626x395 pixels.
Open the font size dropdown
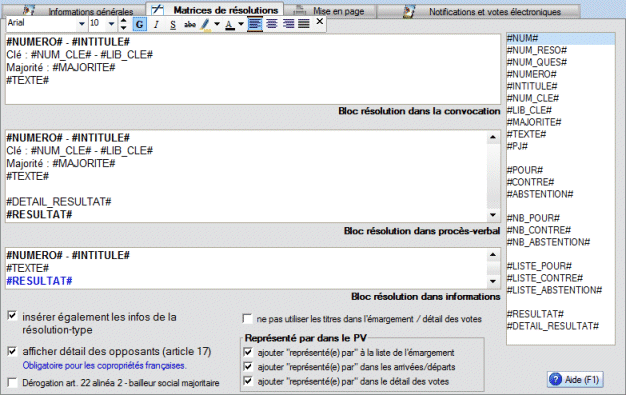pos(111,24)
